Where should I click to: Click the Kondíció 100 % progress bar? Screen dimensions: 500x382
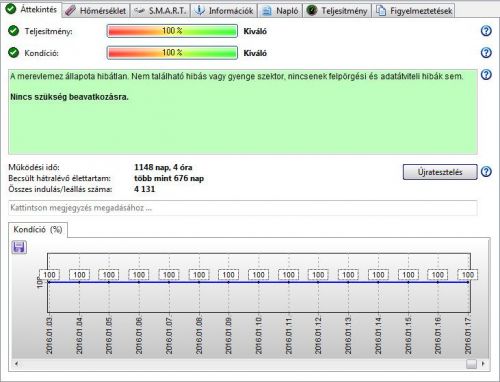click(172, 53)
